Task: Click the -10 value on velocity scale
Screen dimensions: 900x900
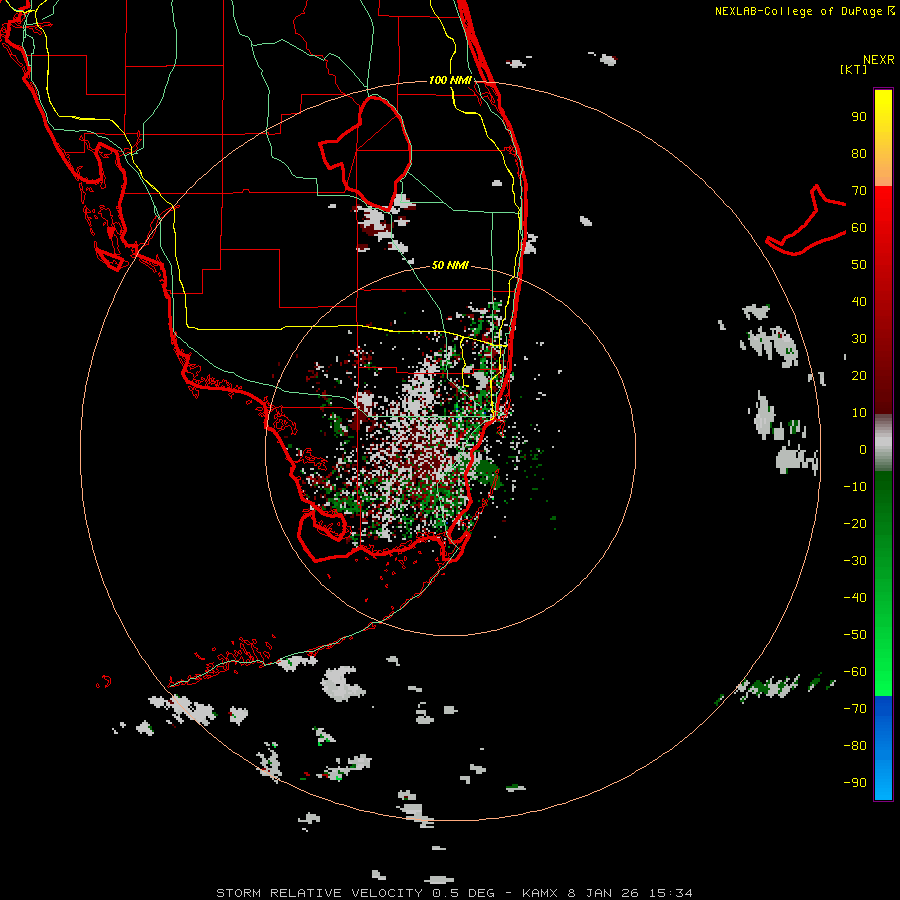Action: click(x=855, y=487)
